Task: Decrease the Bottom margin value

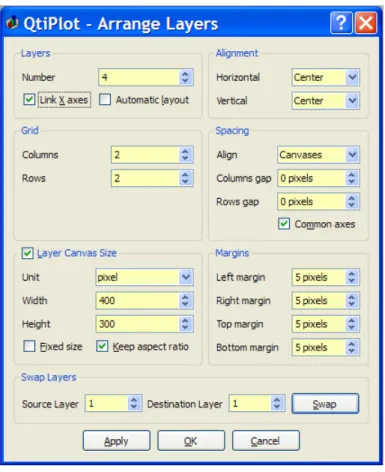Action: [352, 351]
